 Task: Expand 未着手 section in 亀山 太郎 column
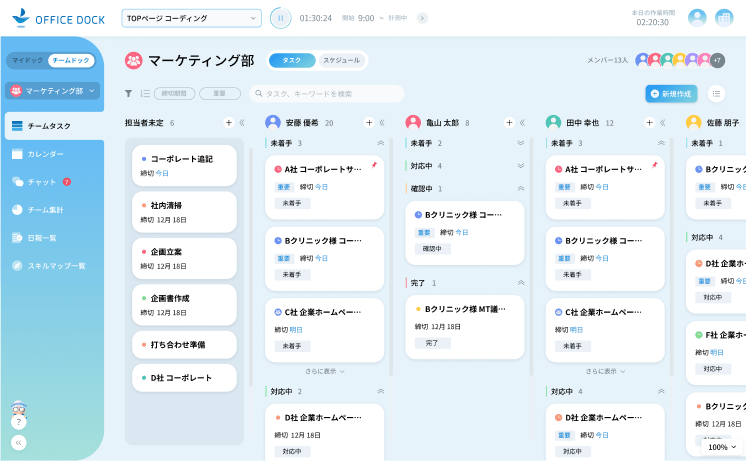(521, 143)
